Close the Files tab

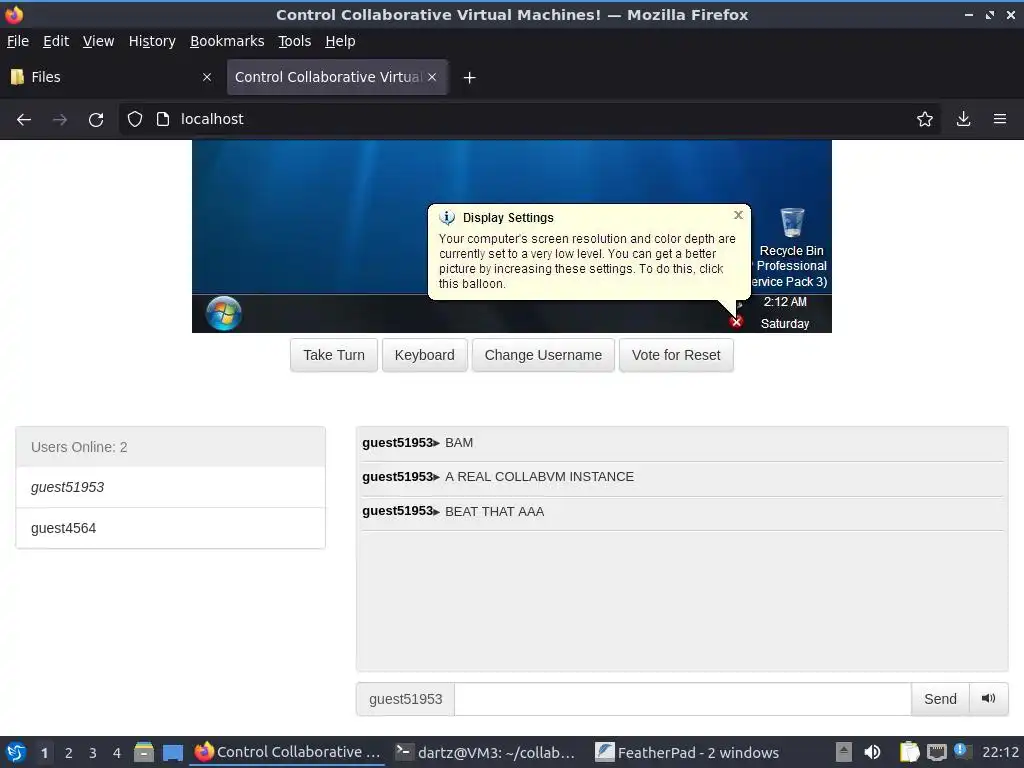207,77
